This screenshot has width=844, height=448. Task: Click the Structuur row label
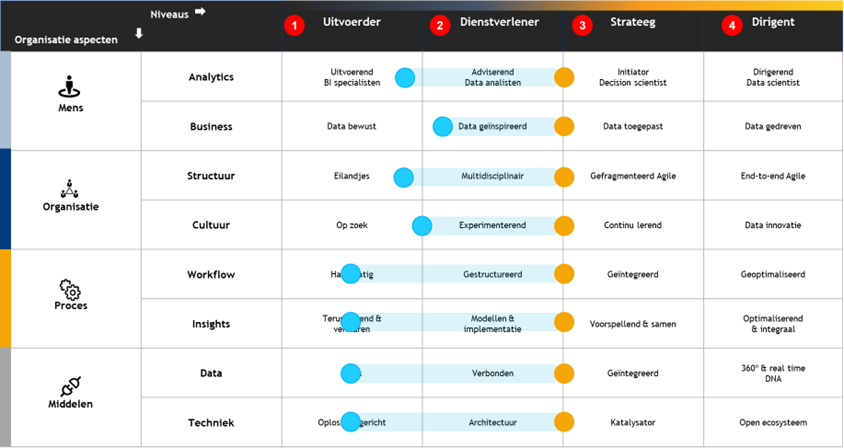click(211, 176)
